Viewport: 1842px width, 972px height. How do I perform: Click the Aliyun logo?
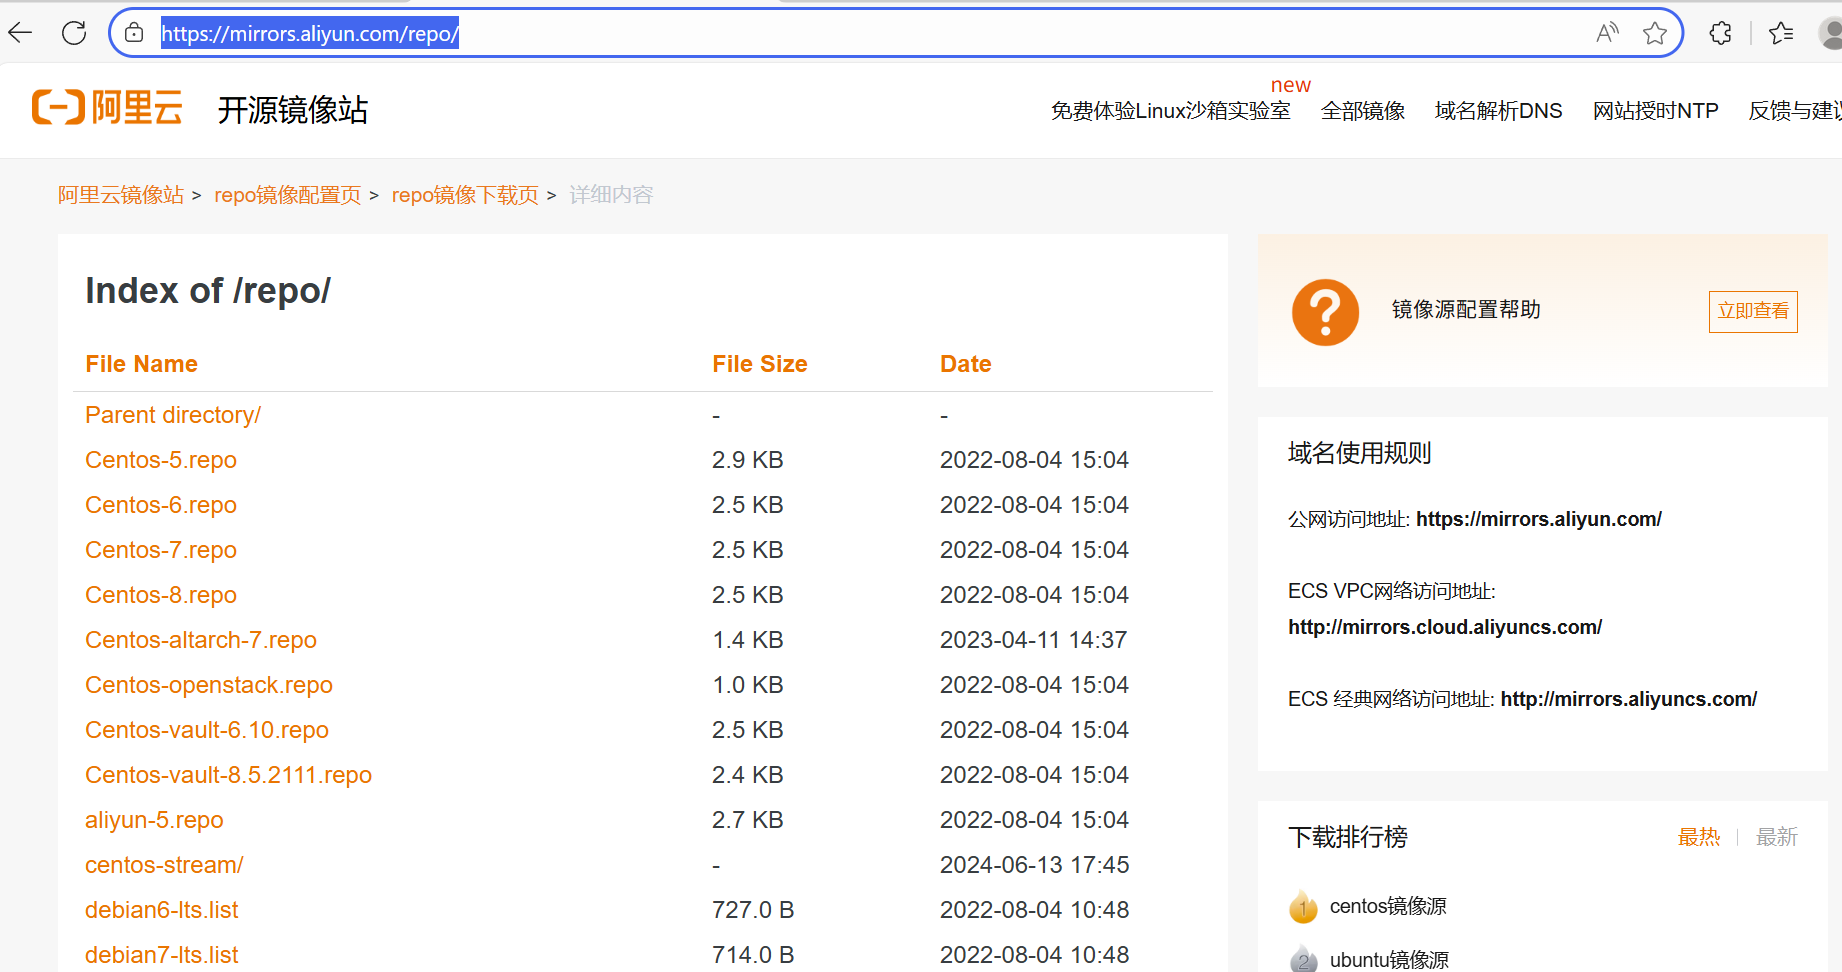coord(107,107)
